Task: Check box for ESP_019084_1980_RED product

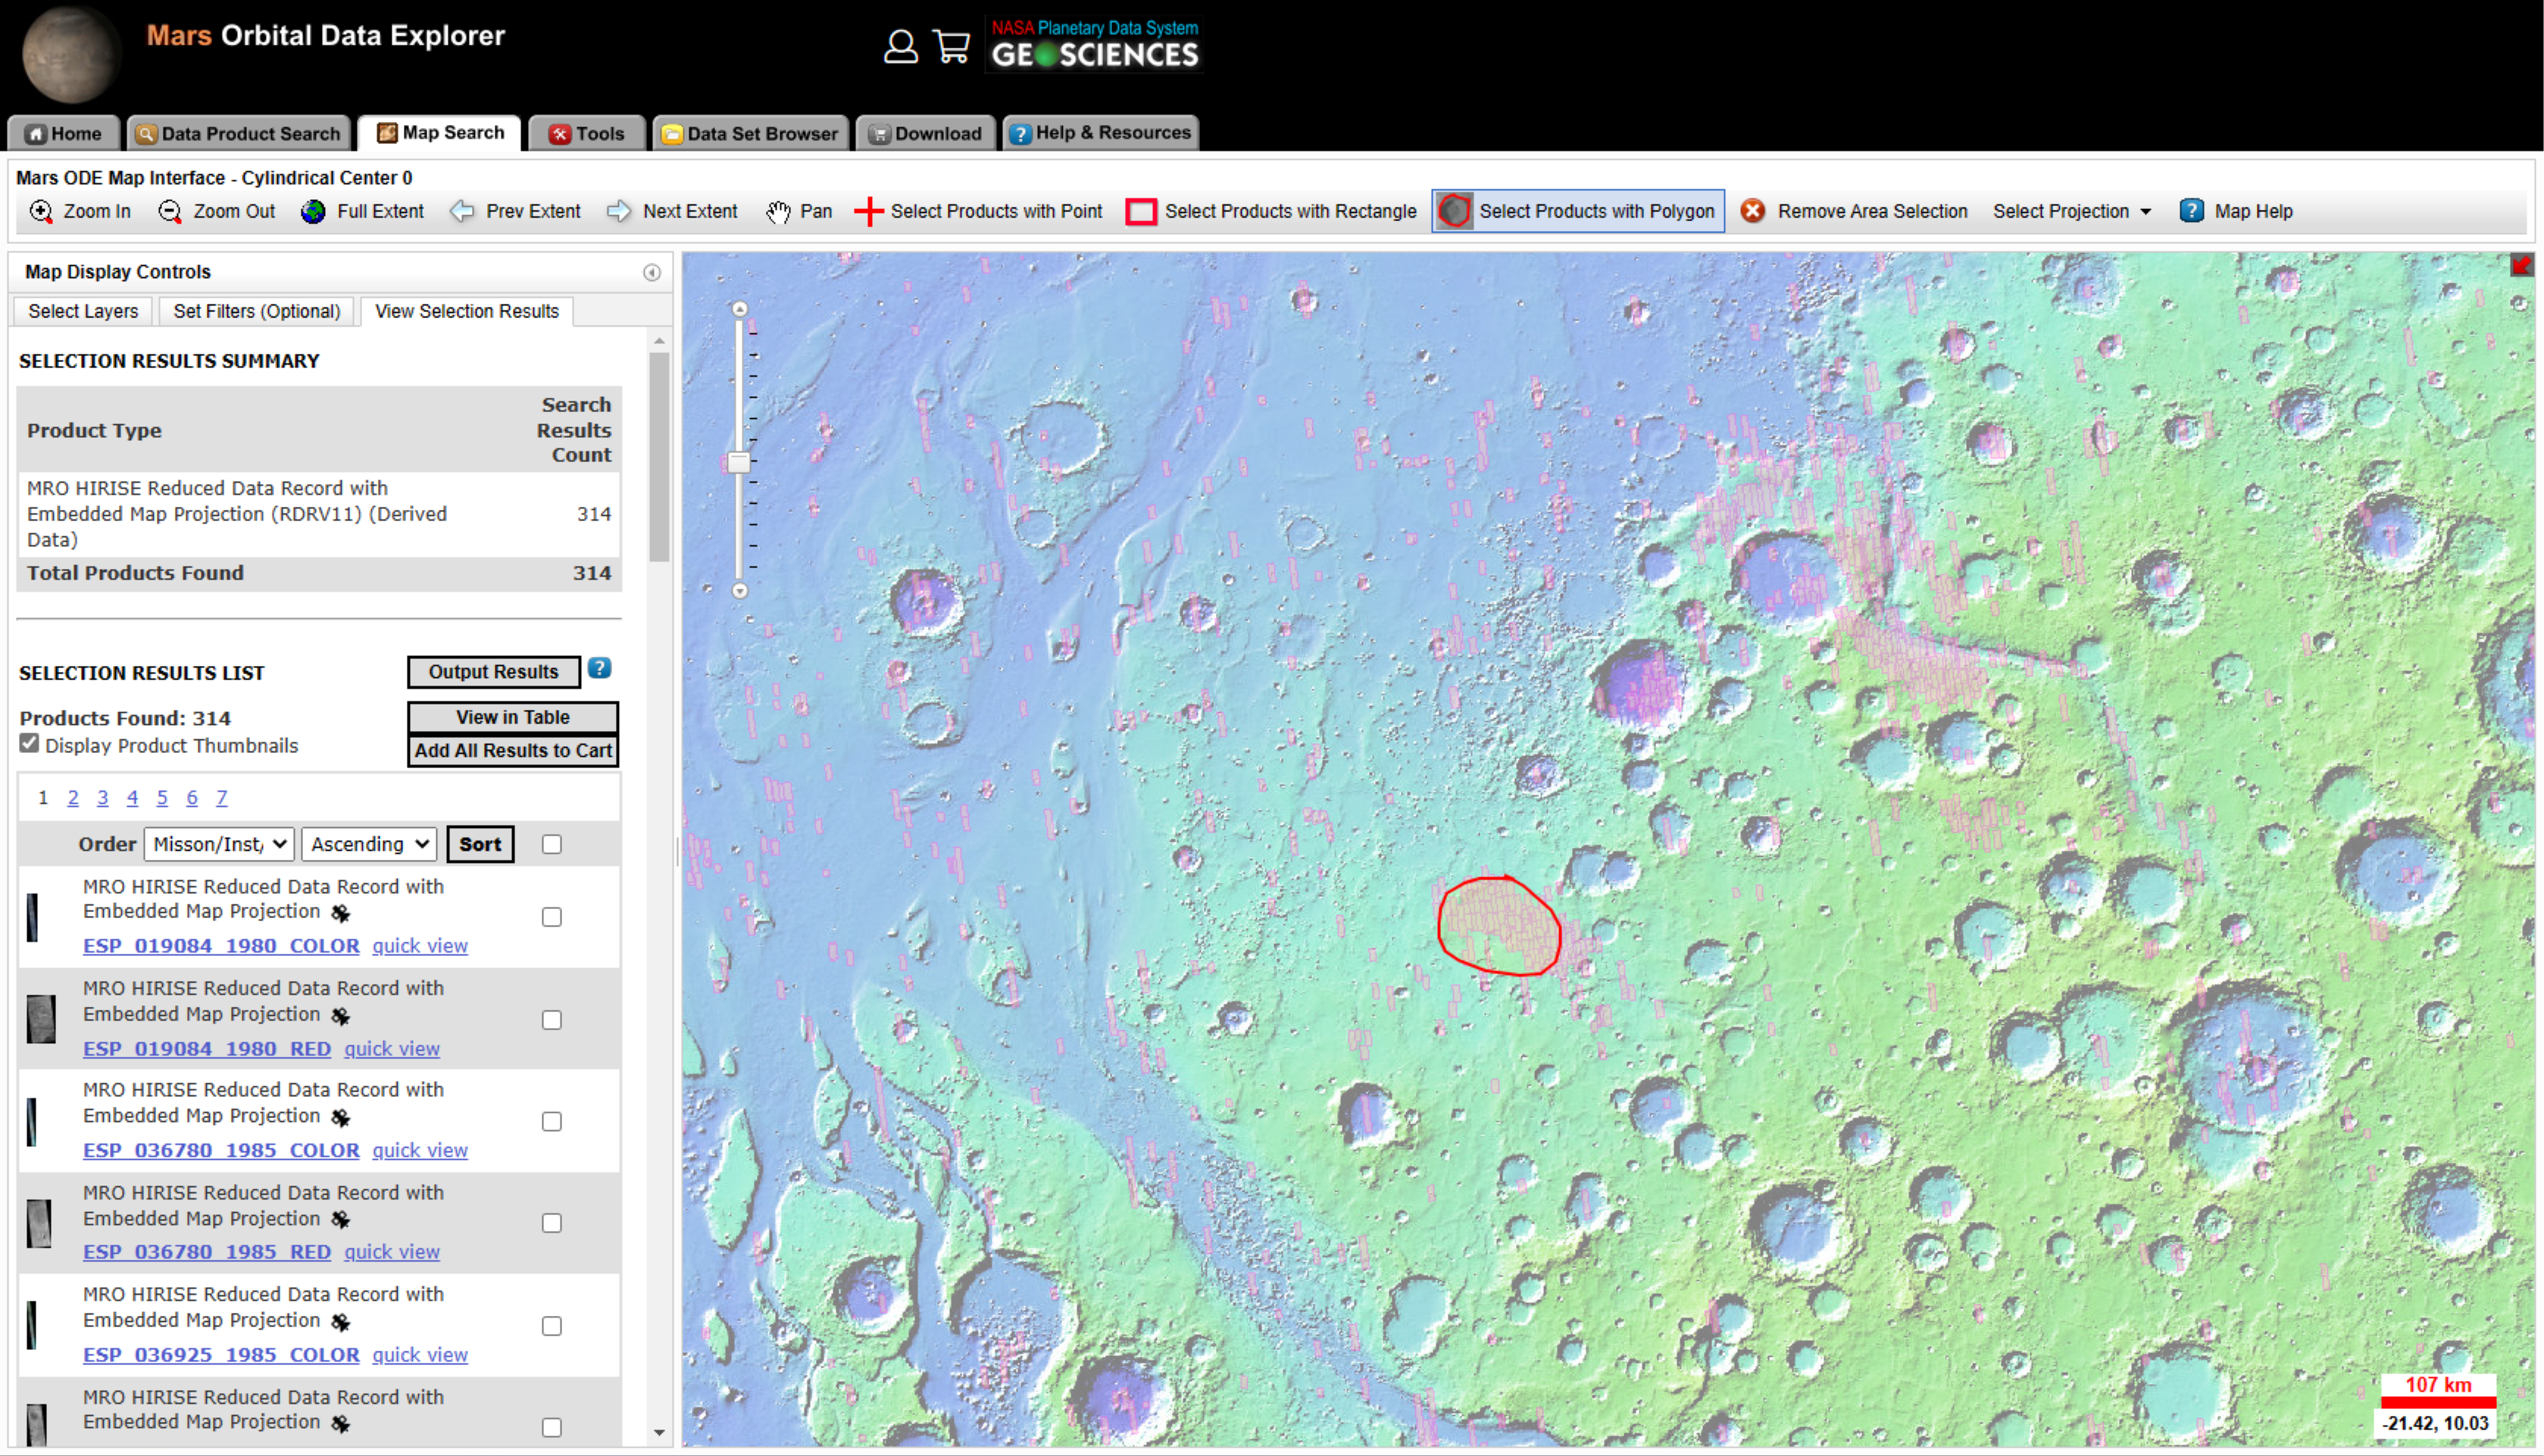Action: point(551,1020)
